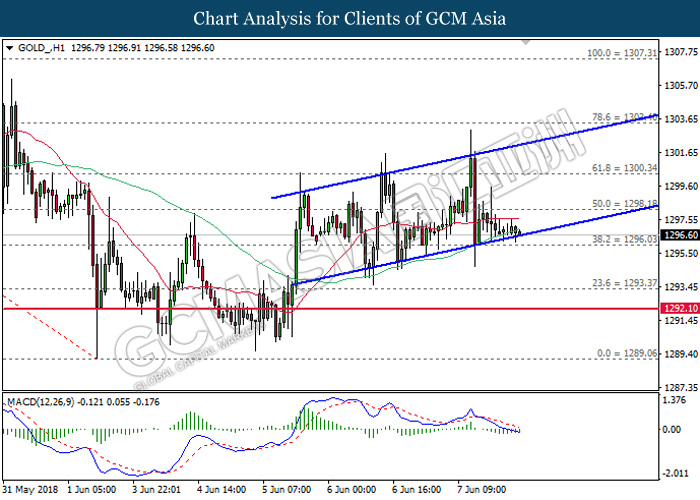Click the MACD -2.011 scale value

pyautogui.click(x=675, y=474)
